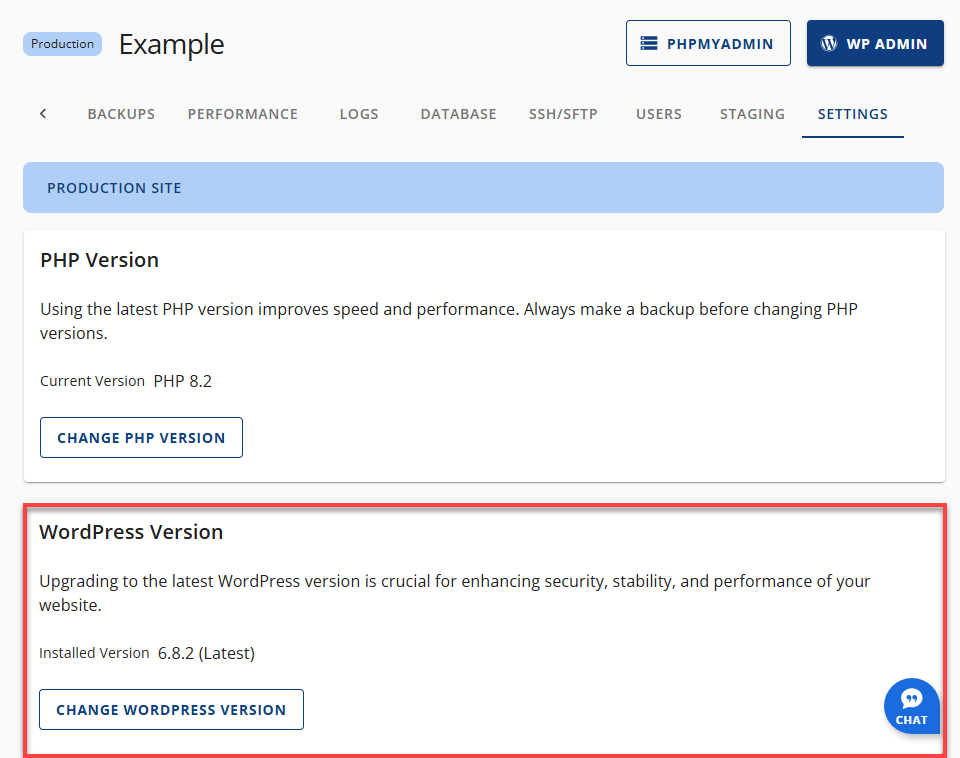Click the site name Example heading
960x758 pixels.
(x=171, y=44)
